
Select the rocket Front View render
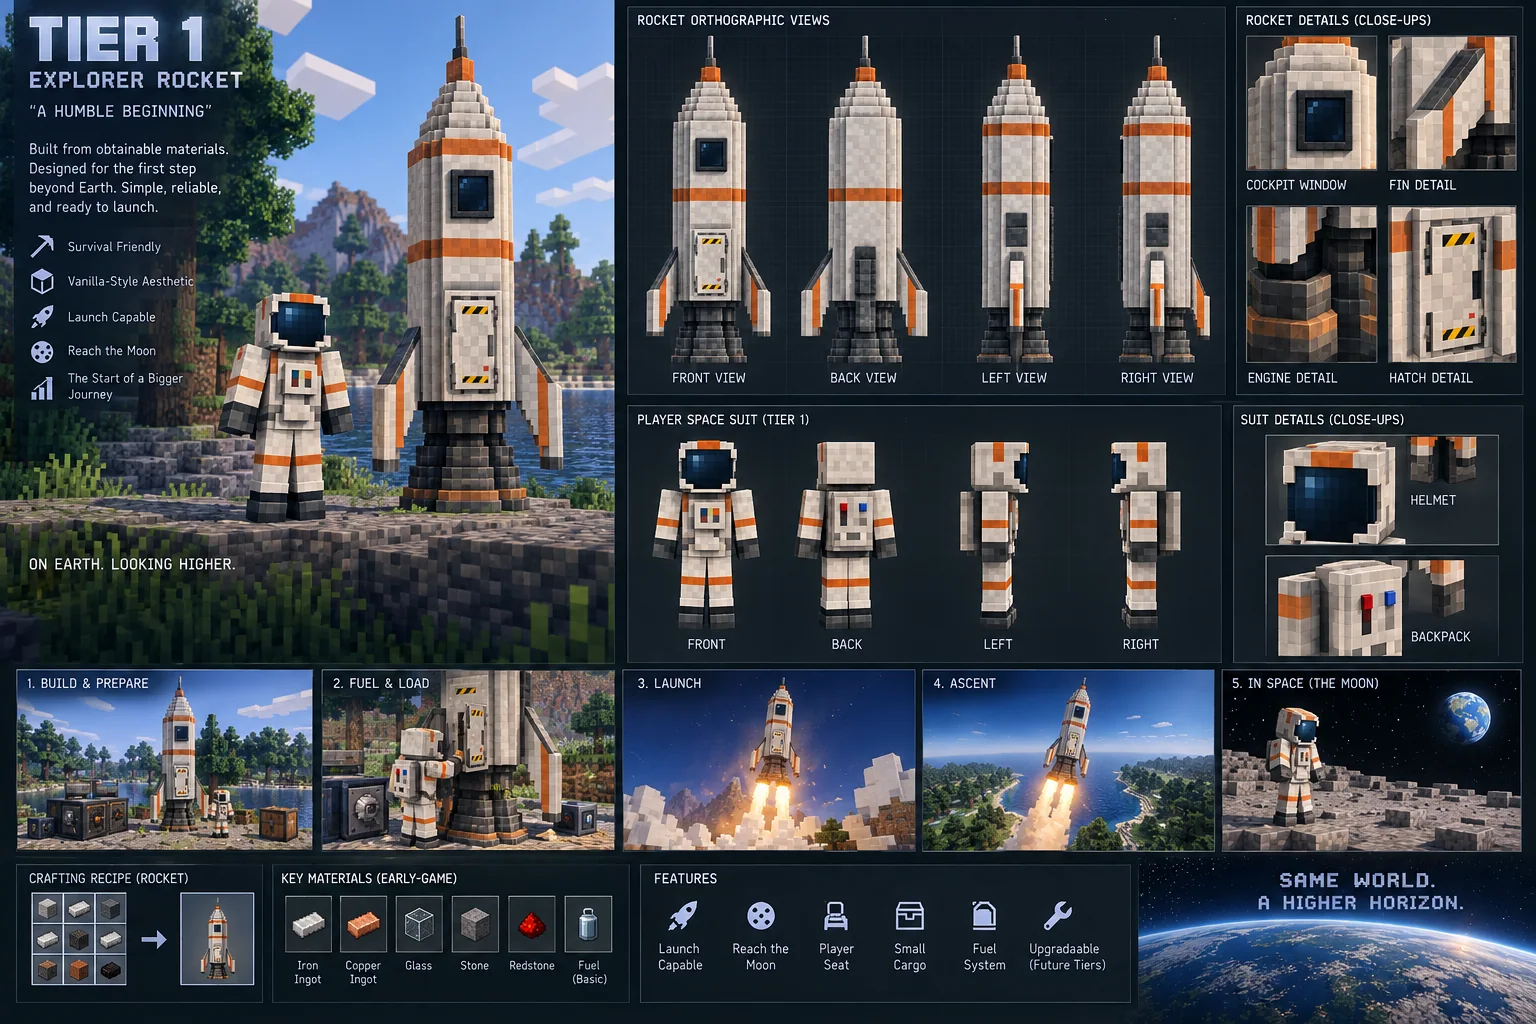tap(709, 200)
